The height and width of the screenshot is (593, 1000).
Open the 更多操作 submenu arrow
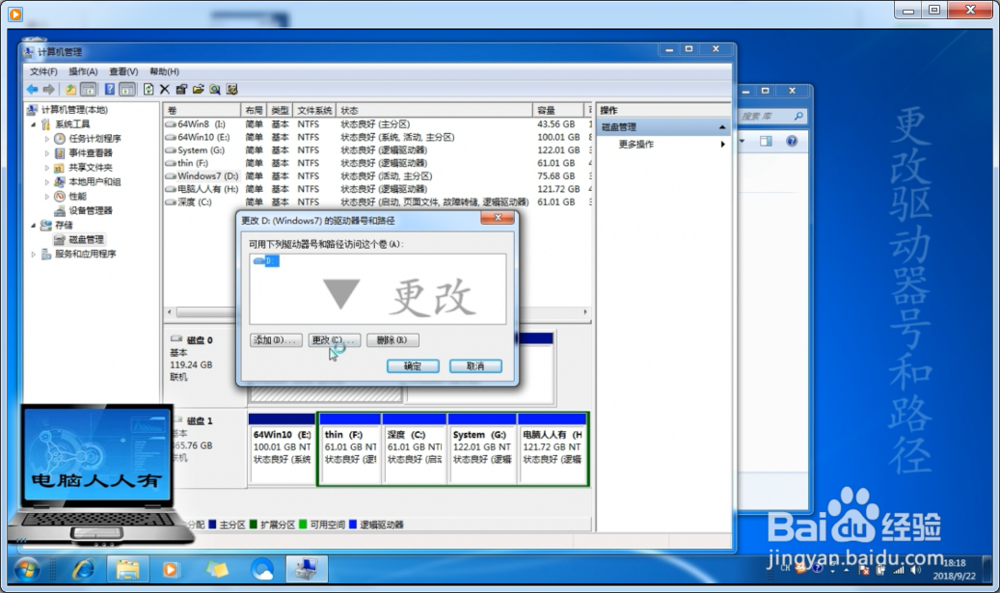723,144
